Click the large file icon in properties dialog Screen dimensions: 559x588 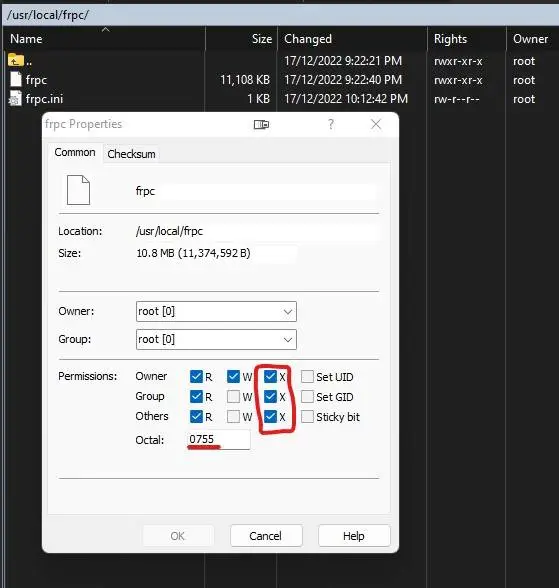click(x=78, y=190)
